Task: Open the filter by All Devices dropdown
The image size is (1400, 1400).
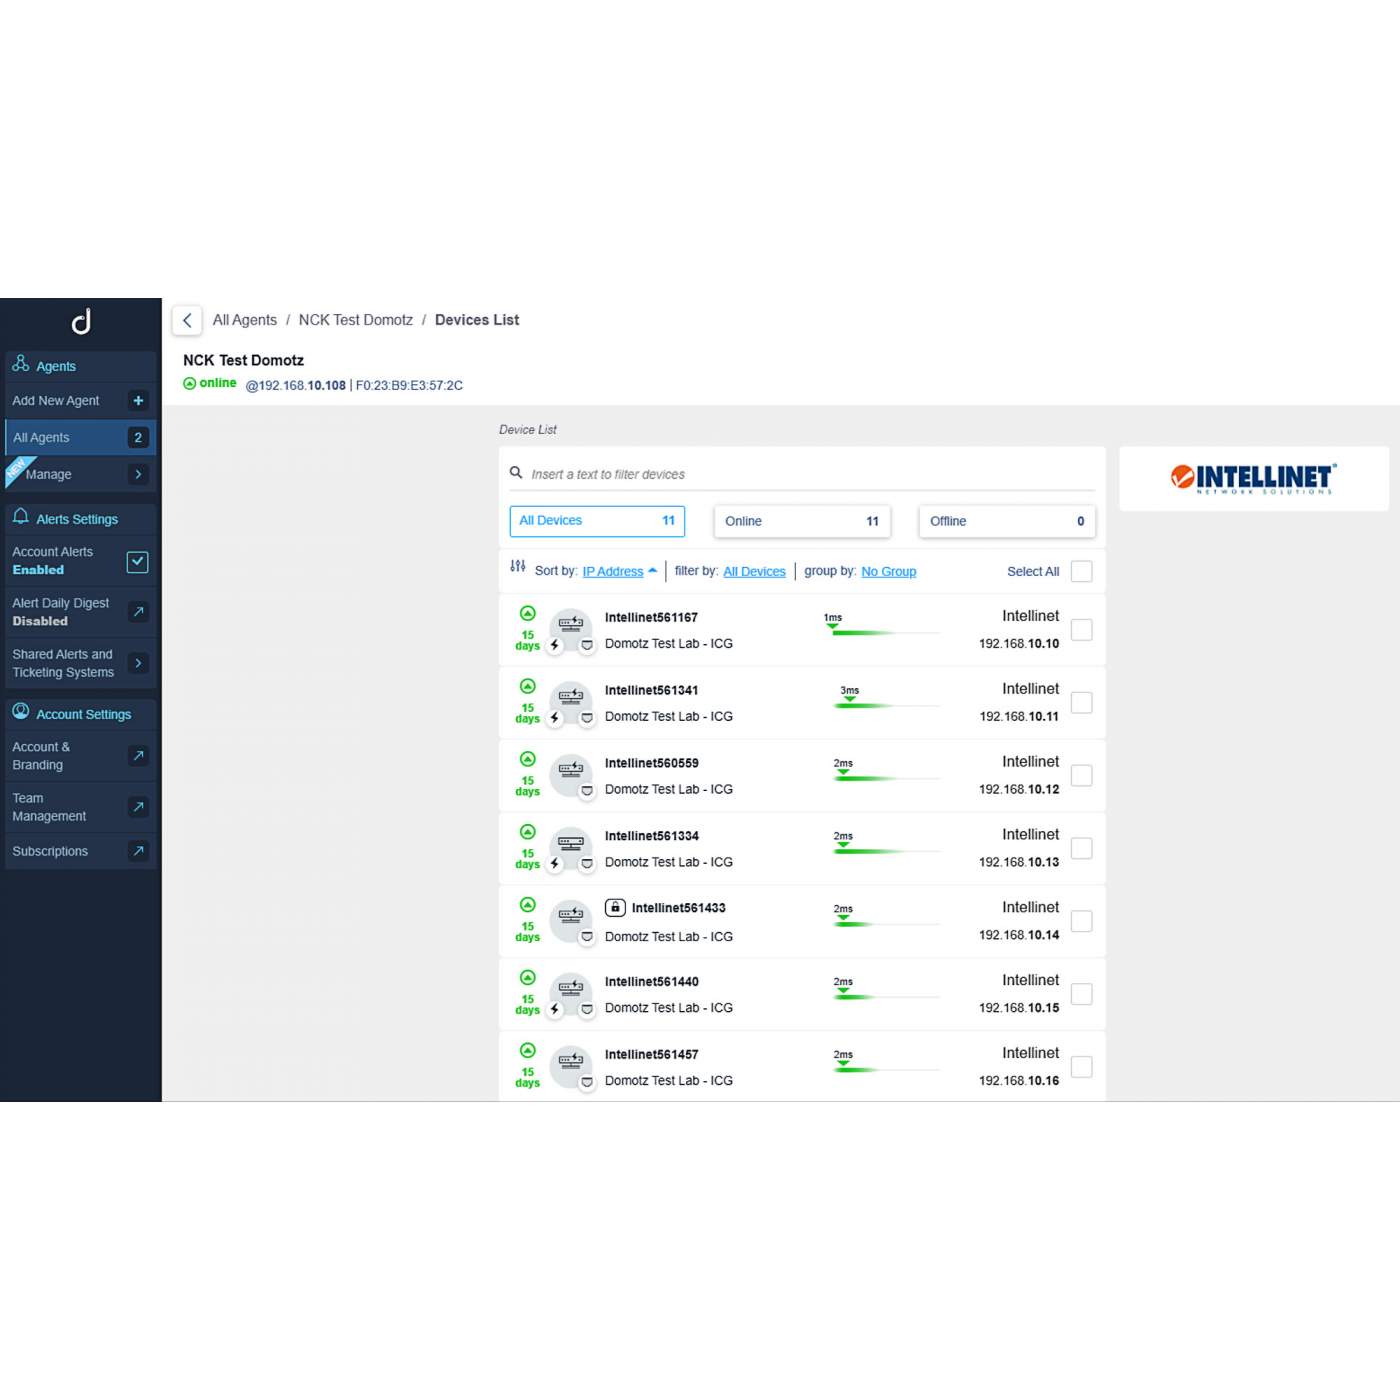Action: tap(754, 571)
